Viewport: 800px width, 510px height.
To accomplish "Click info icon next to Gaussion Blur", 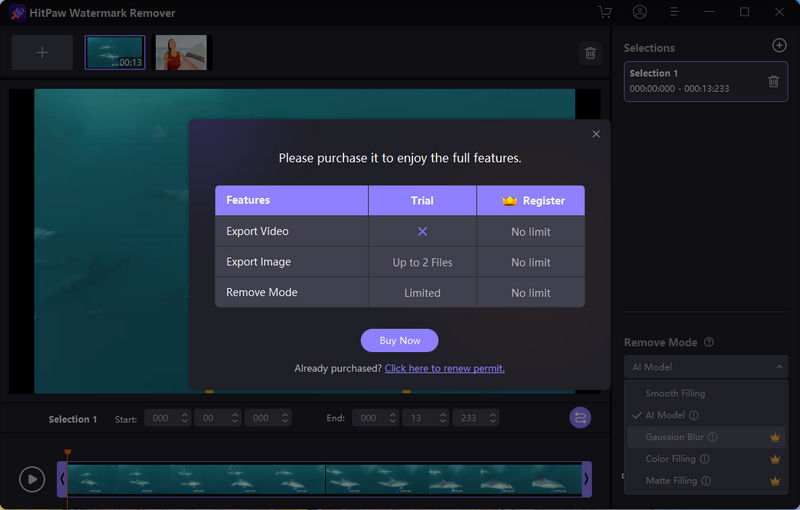I will [x=713, y=437].
